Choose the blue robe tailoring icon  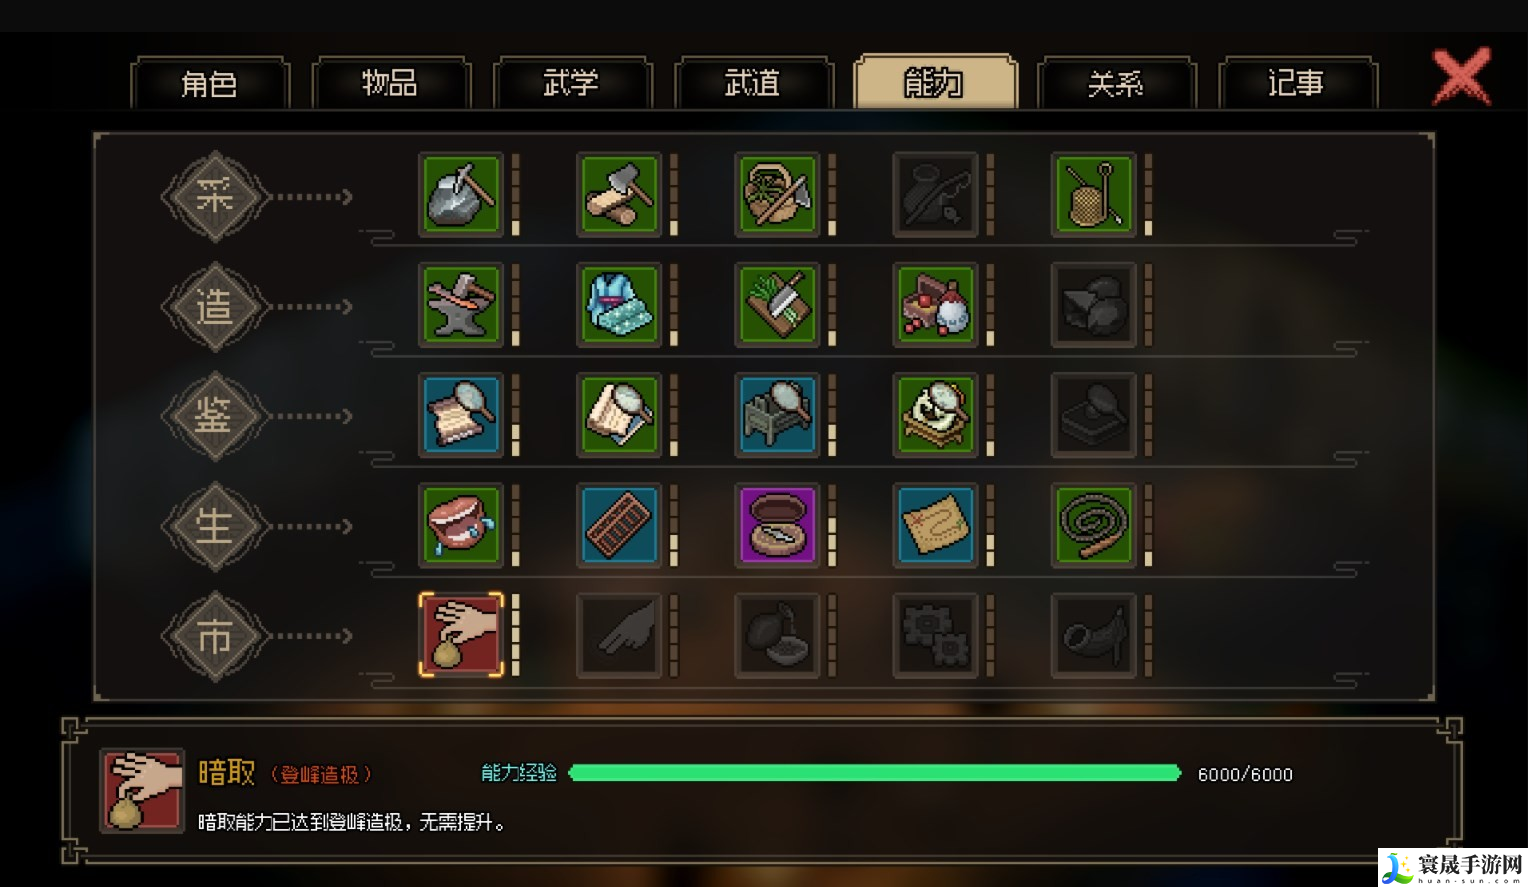pyautogui.click(x=619, y=304)
